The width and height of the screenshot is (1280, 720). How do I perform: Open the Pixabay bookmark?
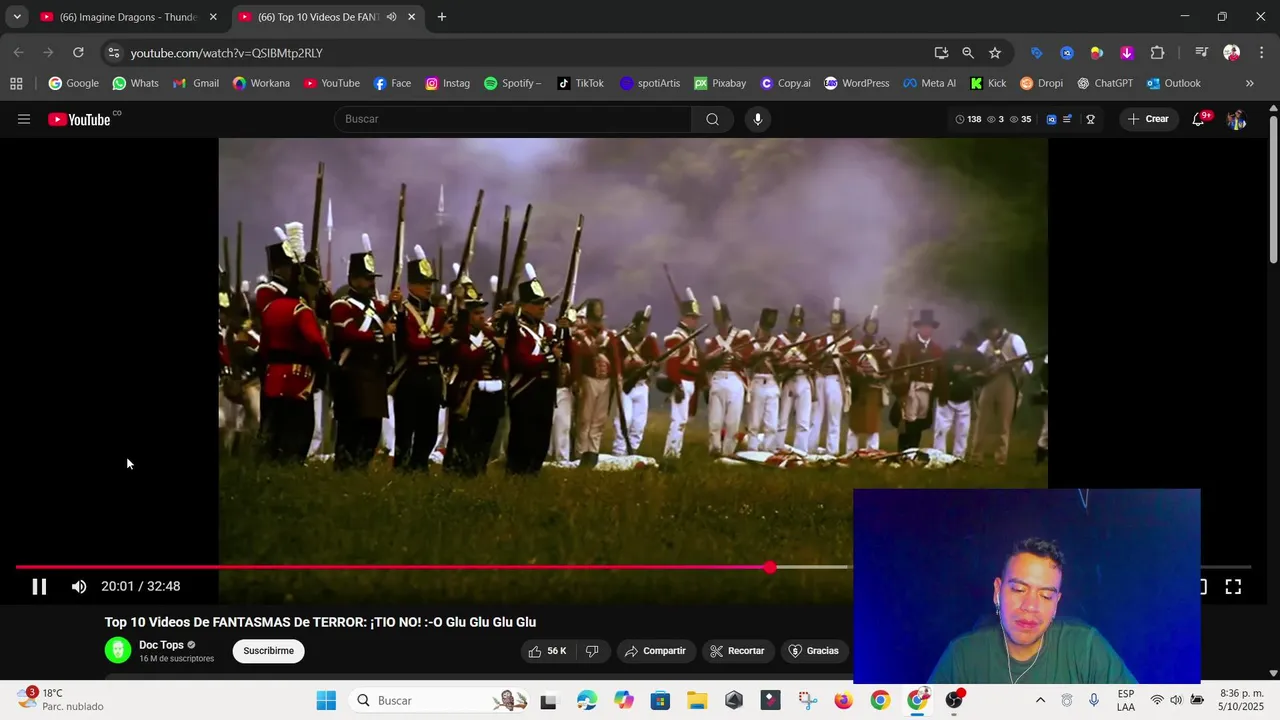[x=721, y=83]
